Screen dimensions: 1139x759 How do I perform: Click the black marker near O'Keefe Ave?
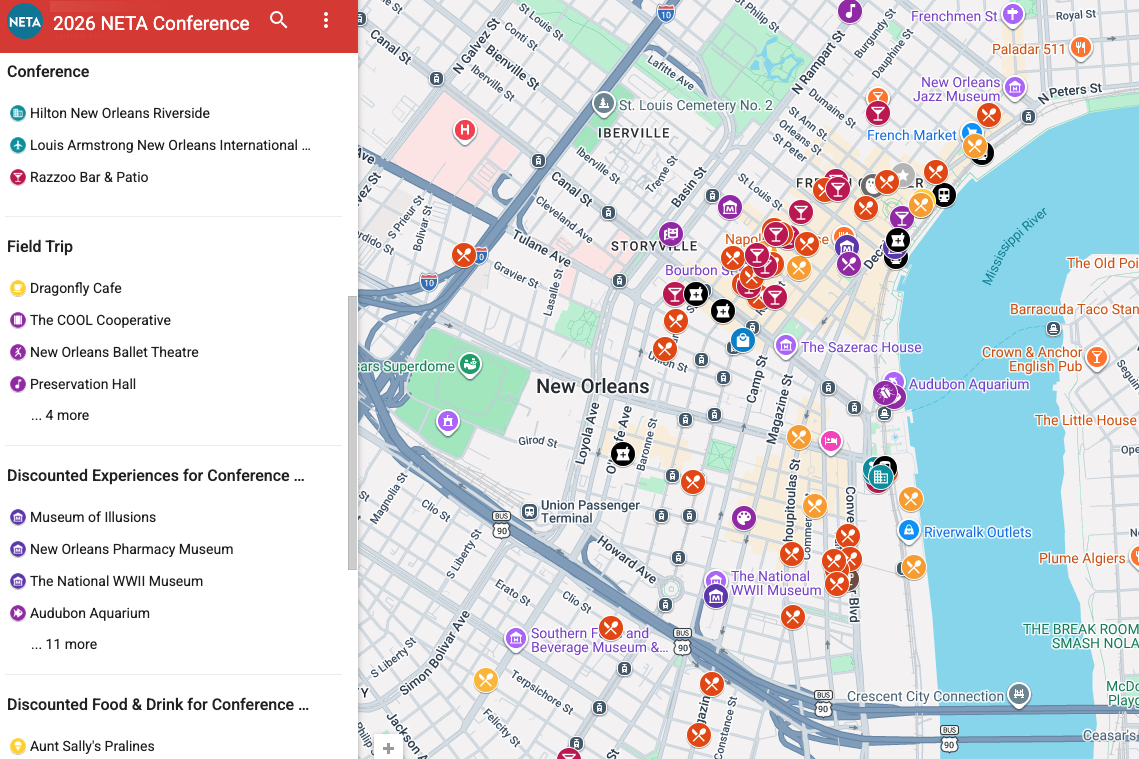point(623,454)
